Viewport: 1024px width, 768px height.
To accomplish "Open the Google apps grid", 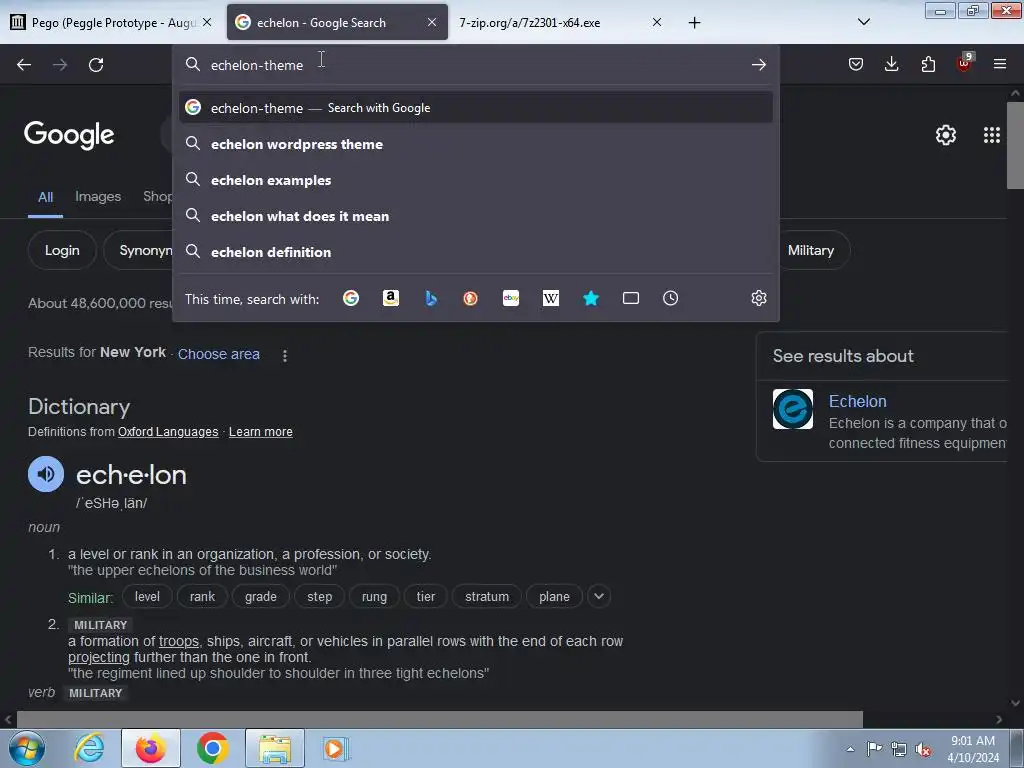I will [991, 135].
